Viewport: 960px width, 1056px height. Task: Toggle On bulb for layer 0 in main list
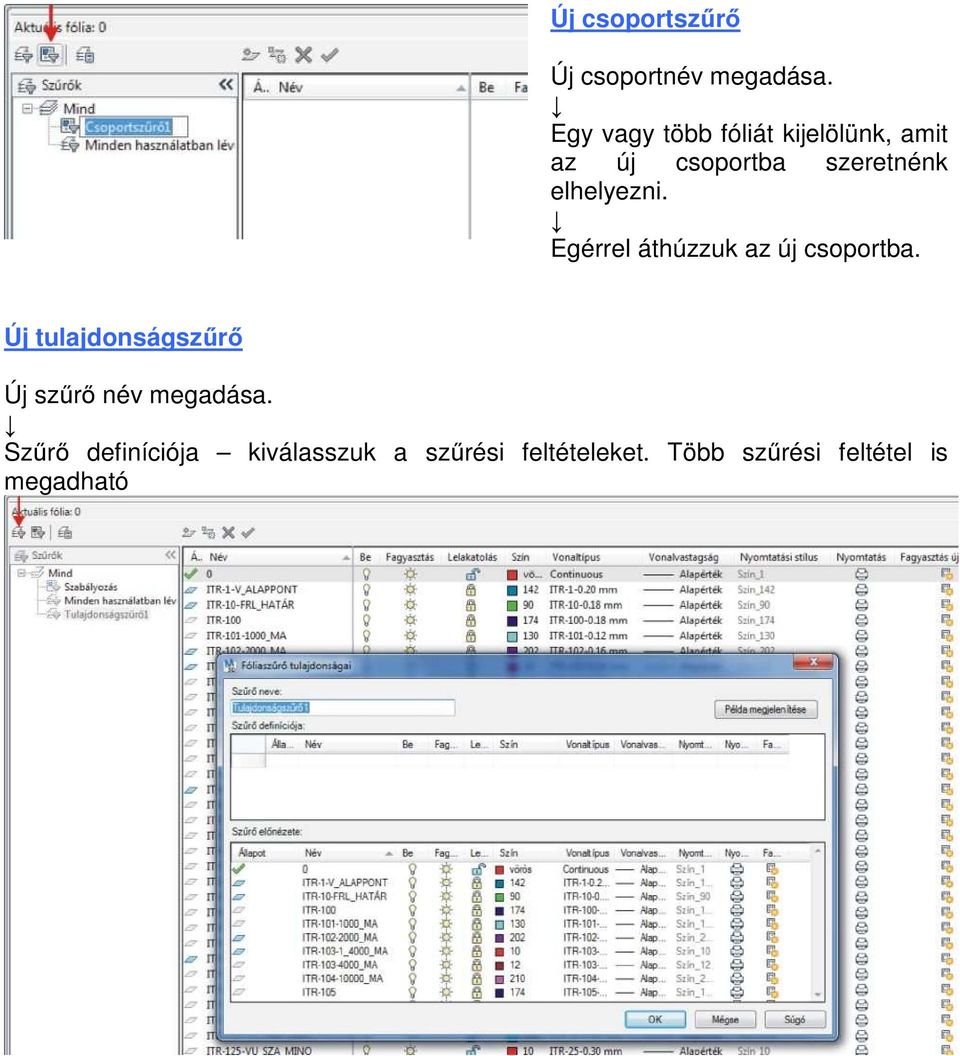pos(366,574)
